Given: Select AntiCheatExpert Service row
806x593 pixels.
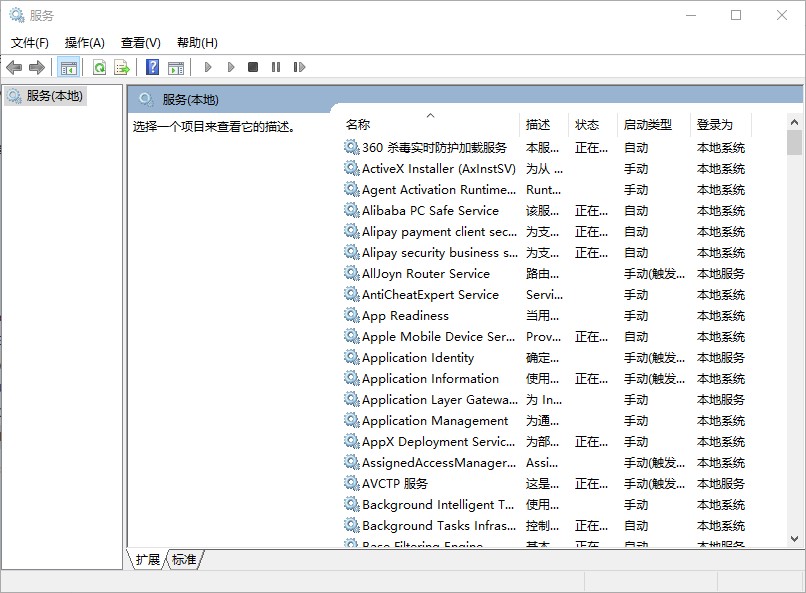Looking at the screenshot, I should (545, 294).
